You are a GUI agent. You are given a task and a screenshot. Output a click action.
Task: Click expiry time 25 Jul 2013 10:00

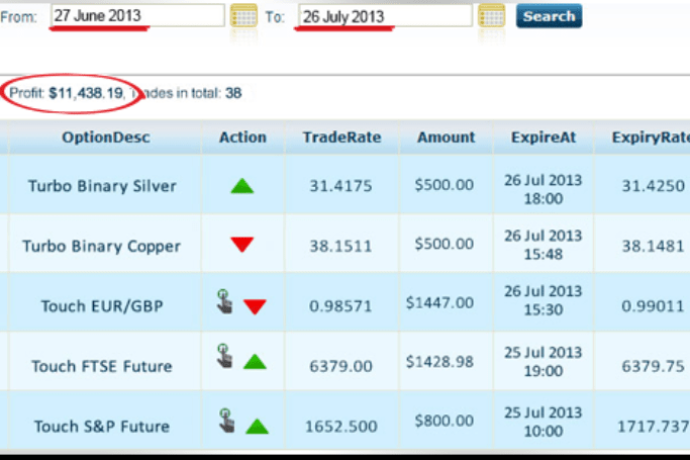click(x=543, y=422)
